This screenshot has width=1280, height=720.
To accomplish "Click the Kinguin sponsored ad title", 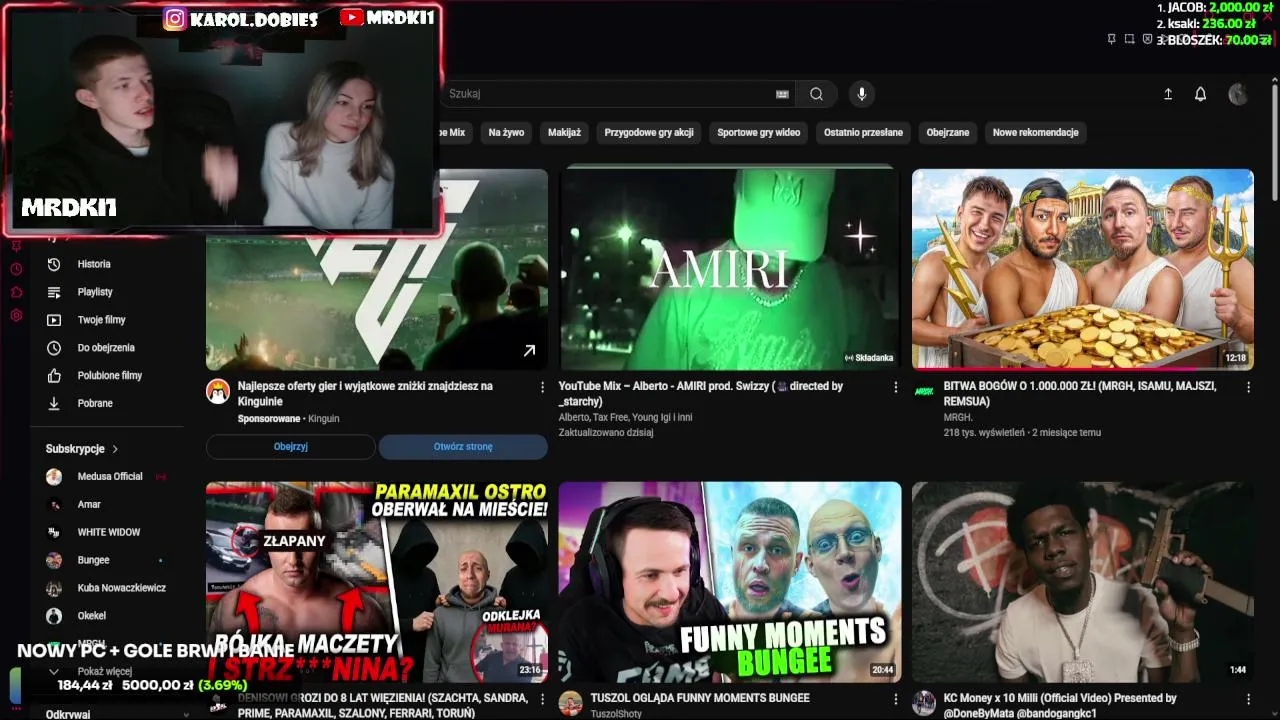I will (x=365, y=393).
